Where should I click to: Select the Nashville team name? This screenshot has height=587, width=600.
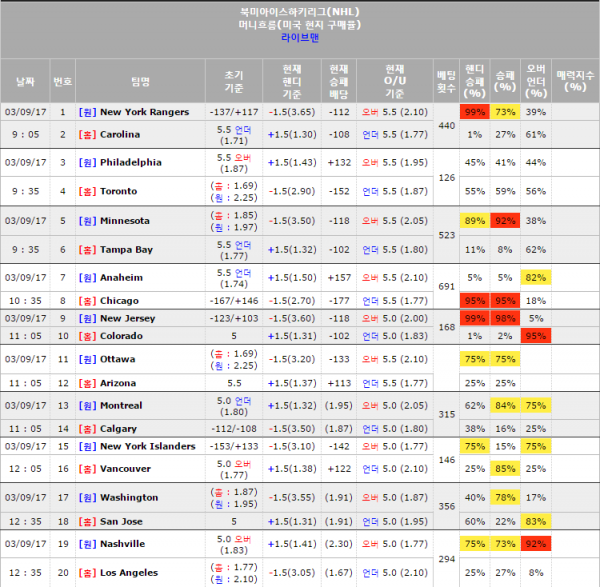pos(122,544)
